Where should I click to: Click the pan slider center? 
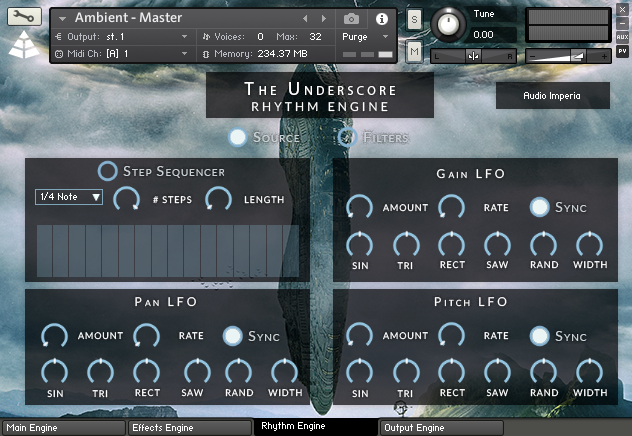coord(473,56)
